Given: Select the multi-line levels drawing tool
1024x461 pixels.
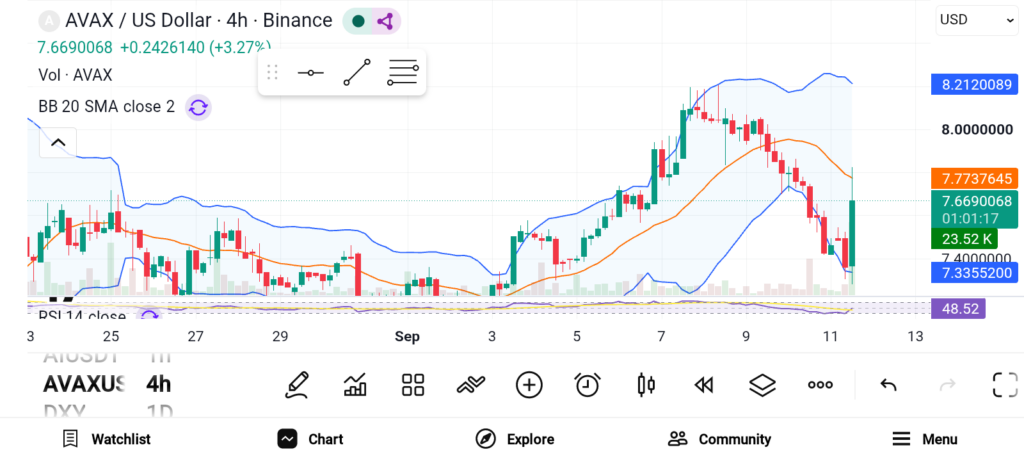Looking at the screenshot, I should [x=403, y=72].
